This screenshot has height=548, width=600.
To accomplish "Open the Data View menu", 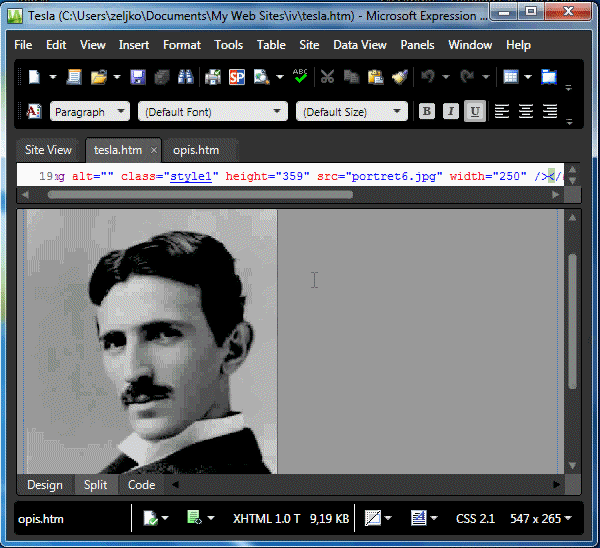I will pos(360,45).
